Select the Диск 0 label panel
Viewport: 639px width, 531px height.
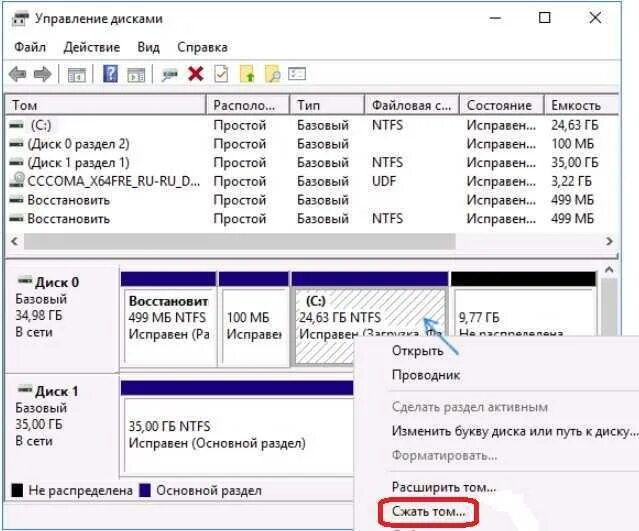pos(62,317)
